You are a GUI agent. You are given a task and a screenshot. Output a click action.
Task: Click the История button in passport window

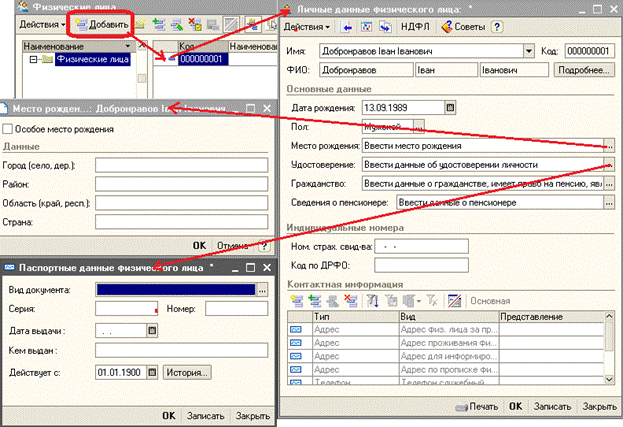[187, 372]
